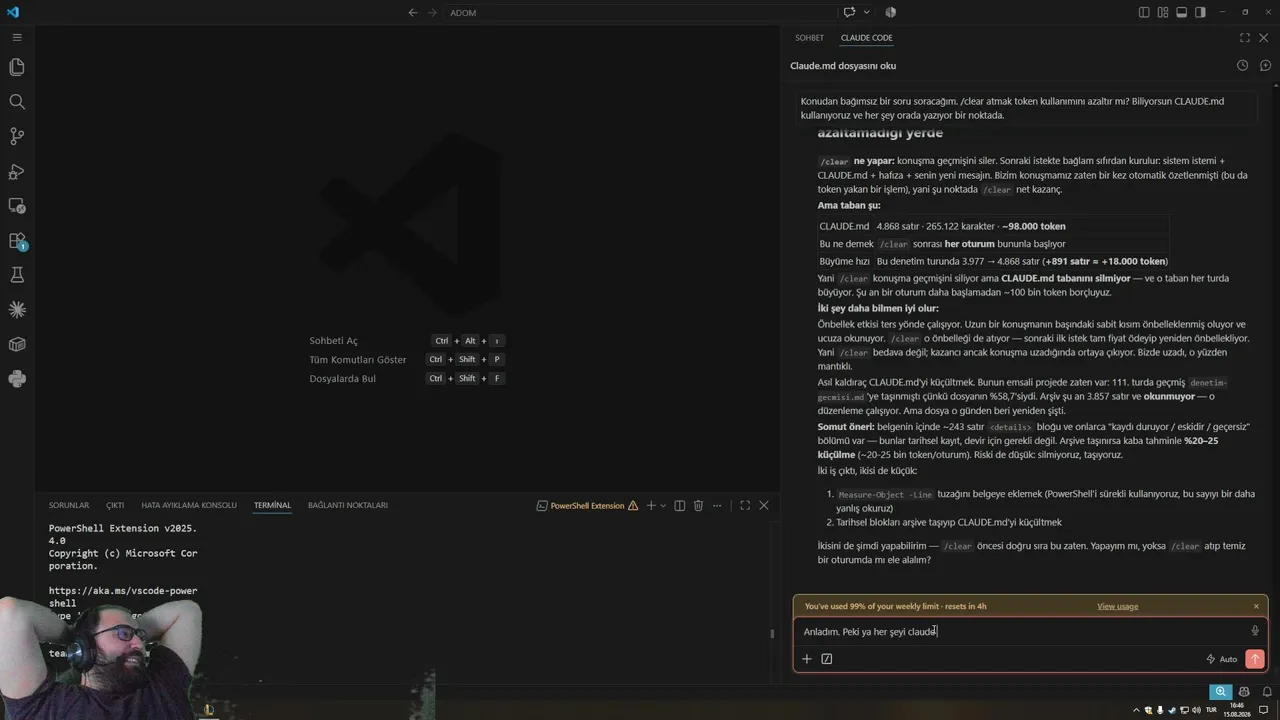Open the Claude Code starburst icon in activity bar
Viewport: 1280px width, 720px height.
point(17,310)
